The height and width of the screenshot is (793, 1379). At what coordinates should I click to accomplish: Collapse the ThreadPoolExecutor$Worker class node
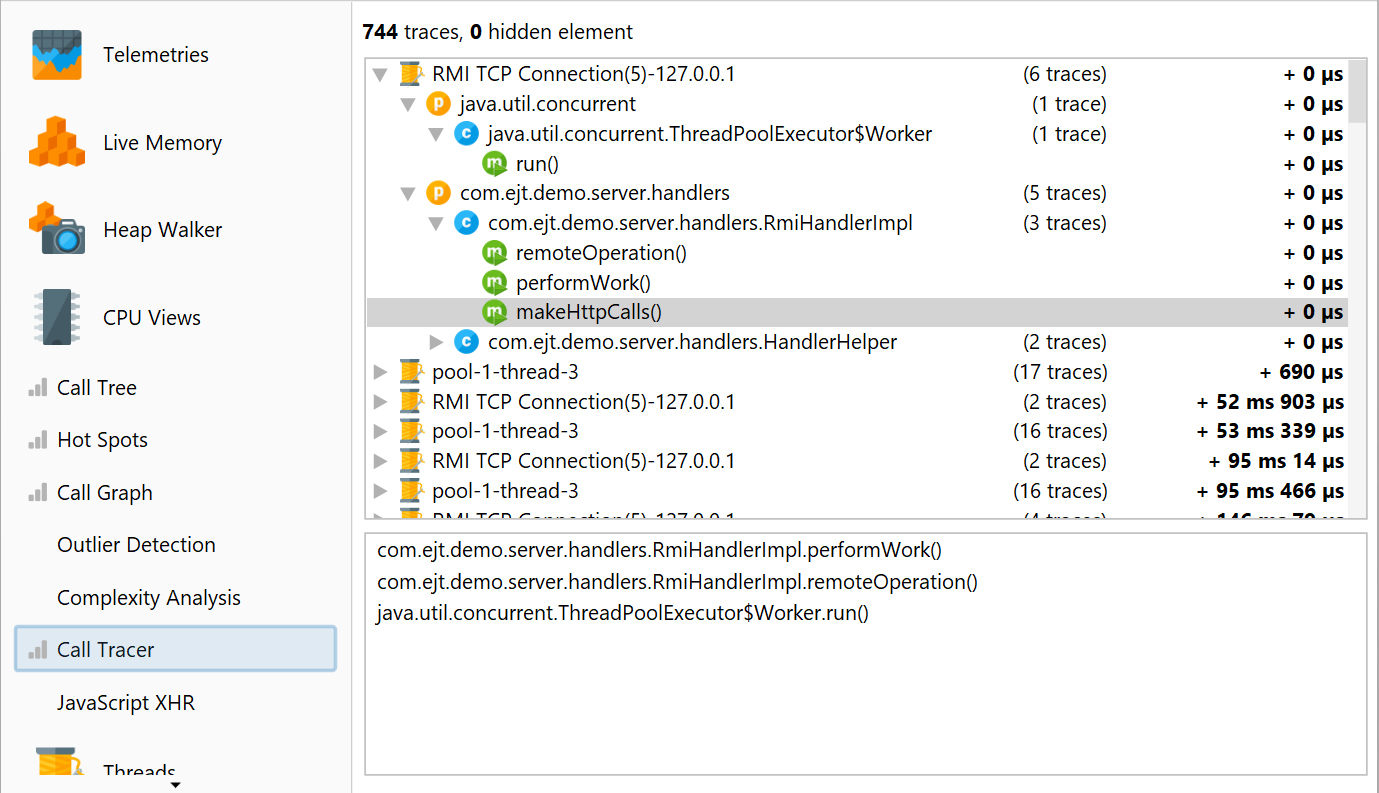click(435, 134)
